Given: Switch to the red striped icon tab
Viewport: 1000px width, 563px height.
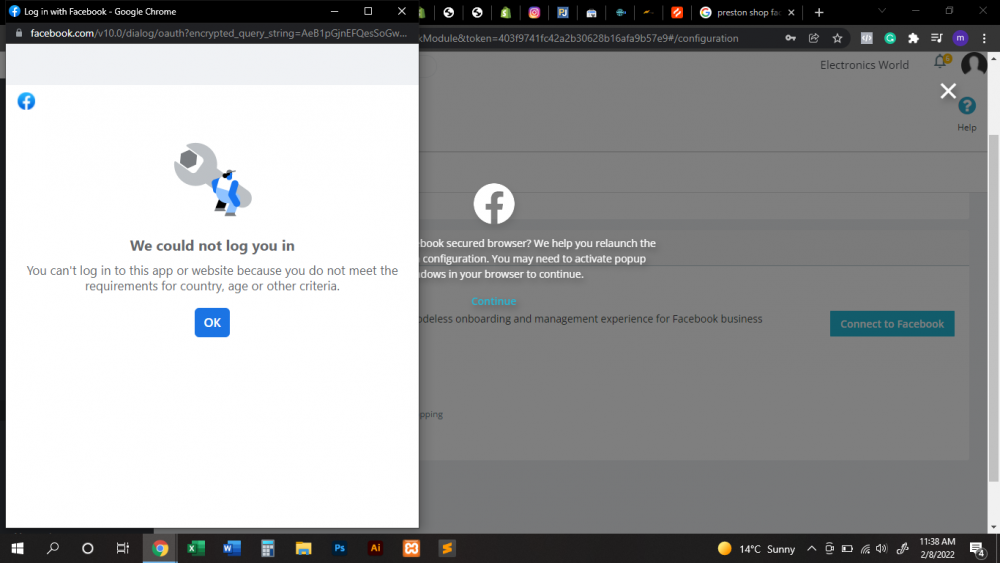Looking at the screenshot, I should 677,12.
